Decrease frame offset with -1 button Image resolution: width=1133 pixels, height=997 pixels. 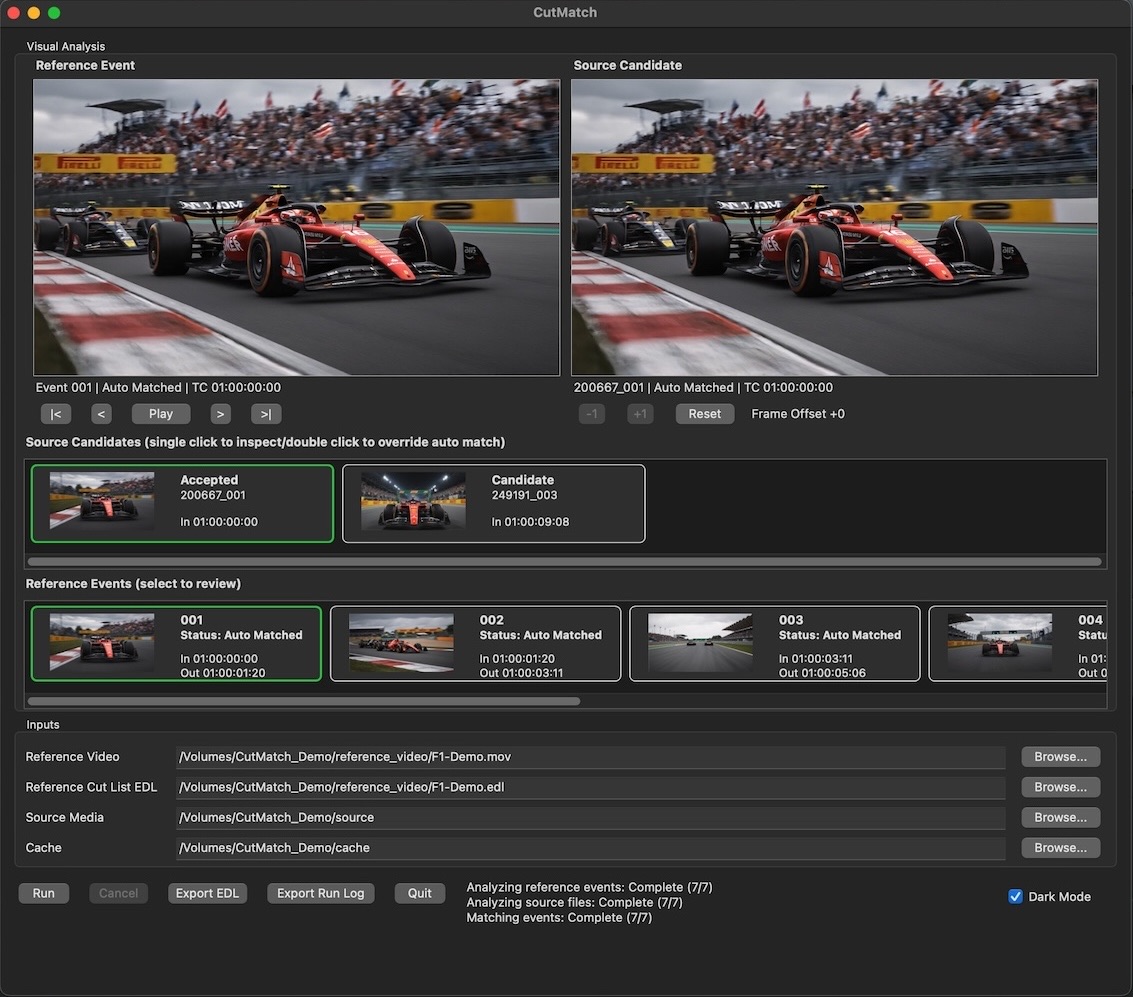click(592, 414)
